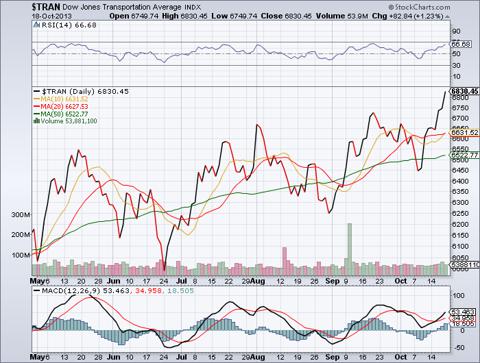Click the volume bars icon in the legend

pos(37,121)
